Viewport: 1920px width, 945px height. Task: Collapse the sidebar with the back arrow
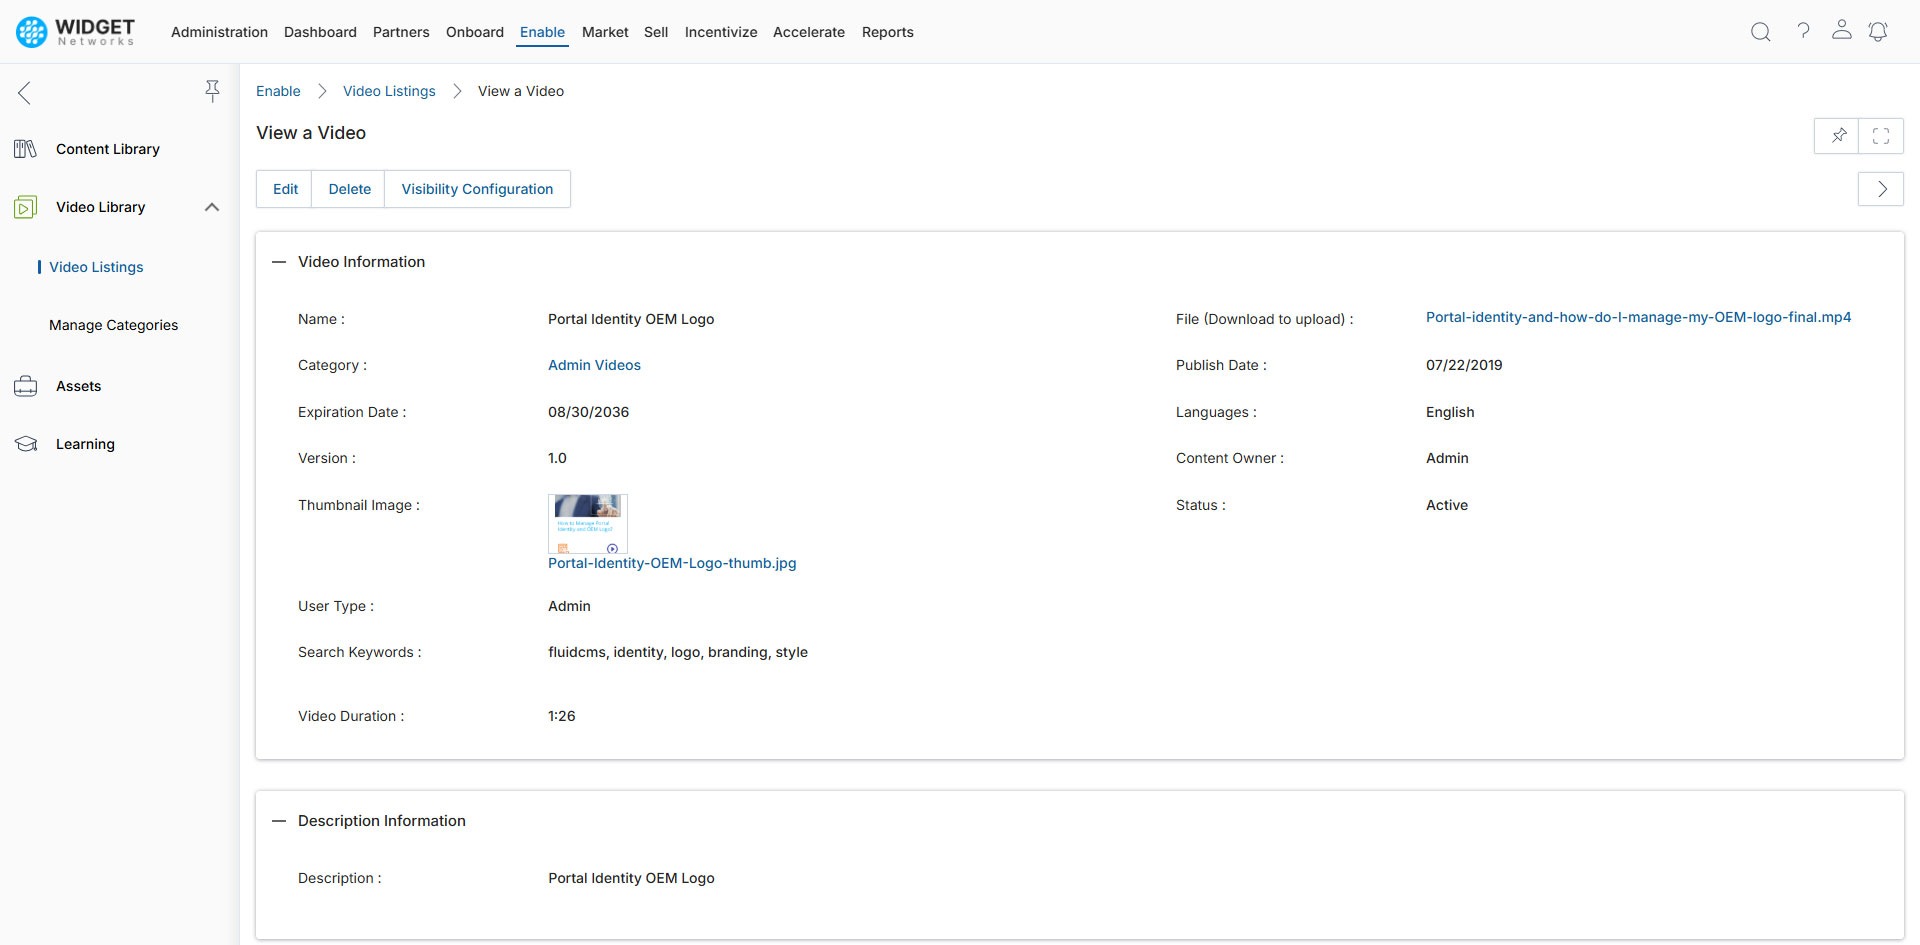click(x=23, y=92)
